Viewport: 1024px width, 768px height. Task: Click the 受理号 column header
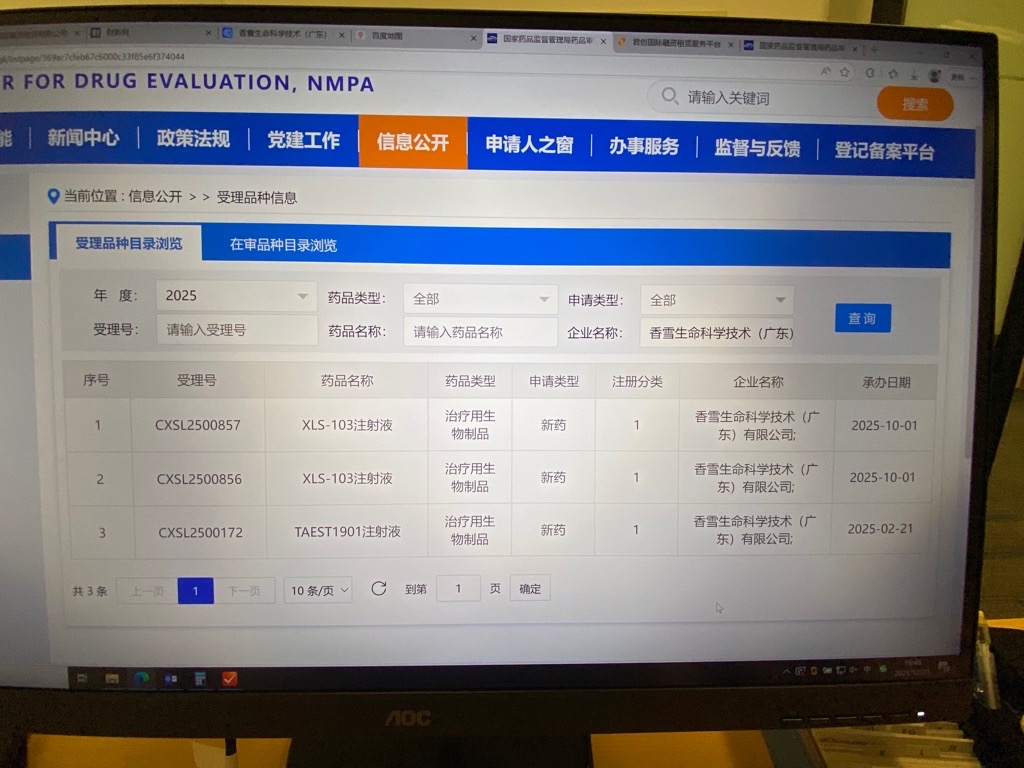click(x=196, y=380)
